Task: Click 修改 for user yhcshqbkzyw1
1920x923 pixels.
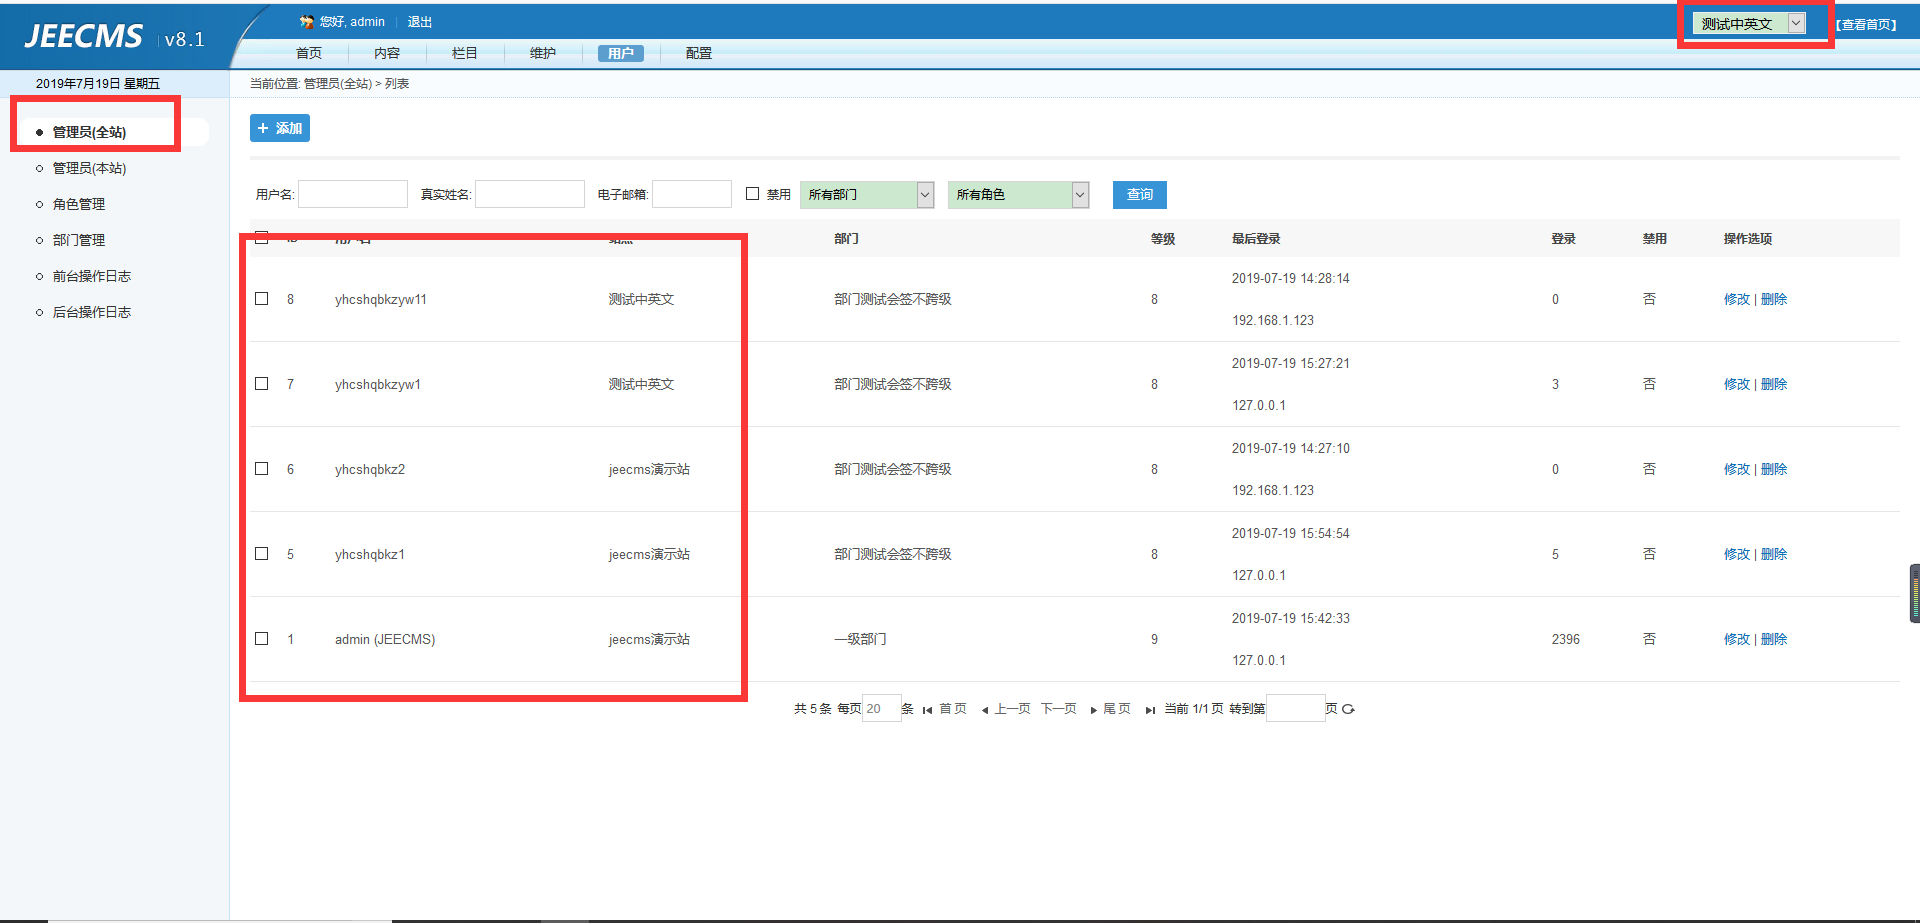Action: pos(1737,384)
